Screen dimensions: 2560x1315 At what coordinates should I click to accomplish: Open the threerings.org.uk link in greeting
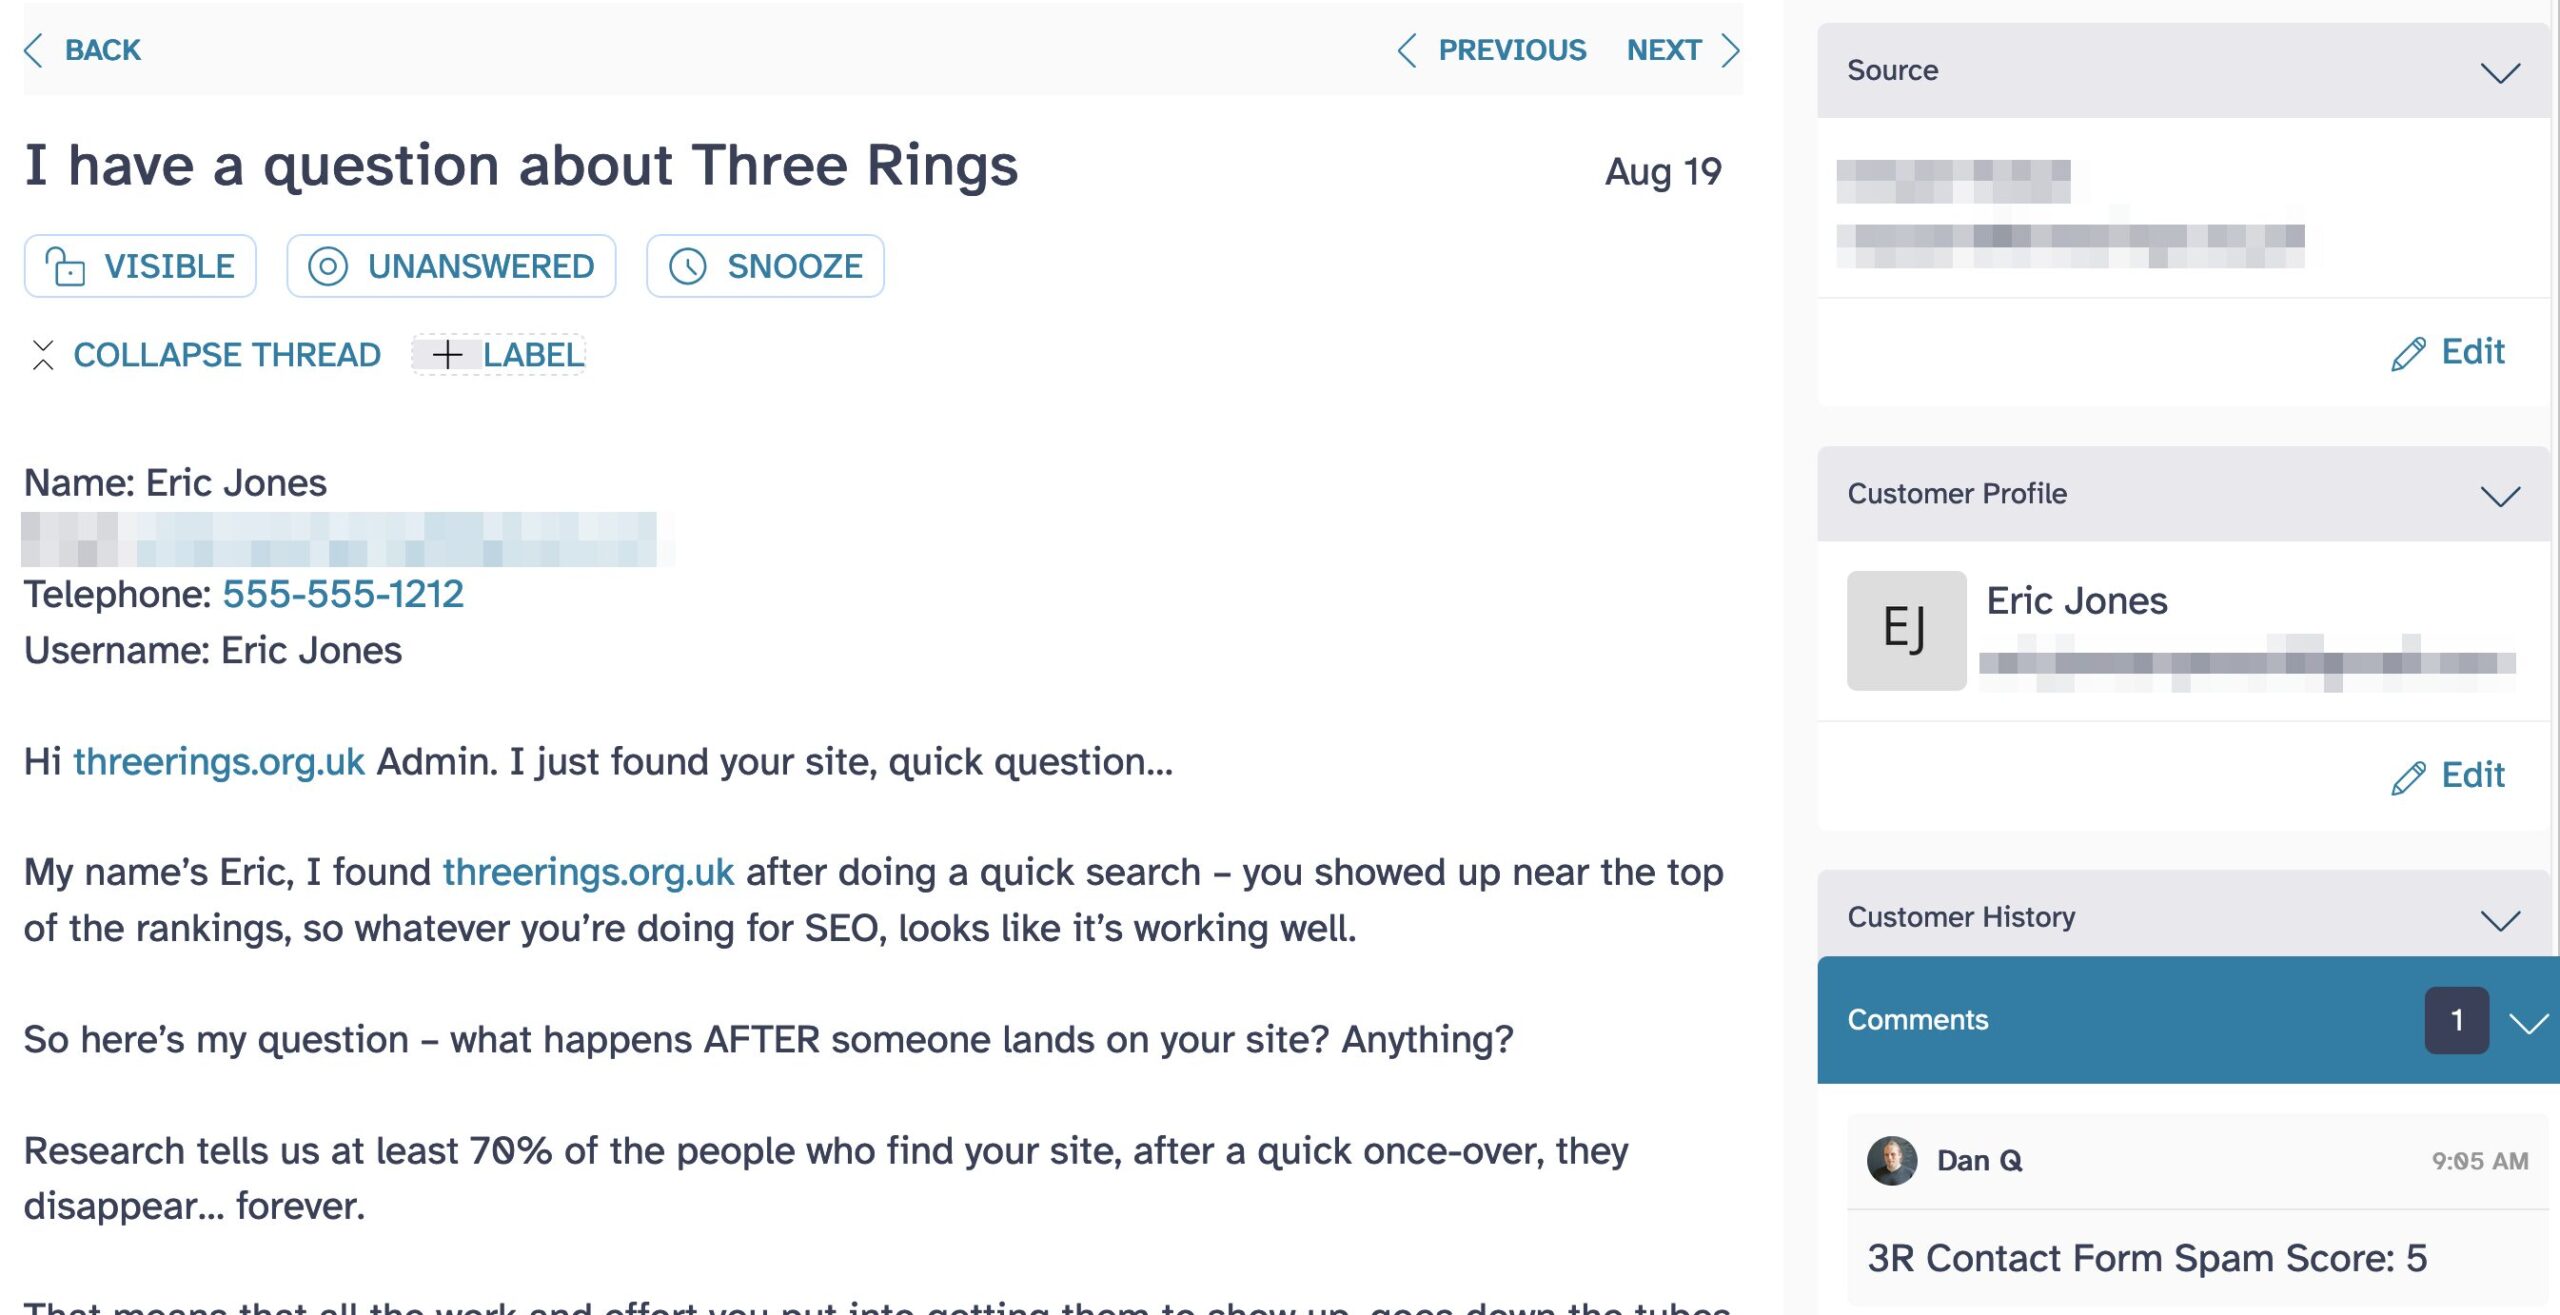point(219,762)
